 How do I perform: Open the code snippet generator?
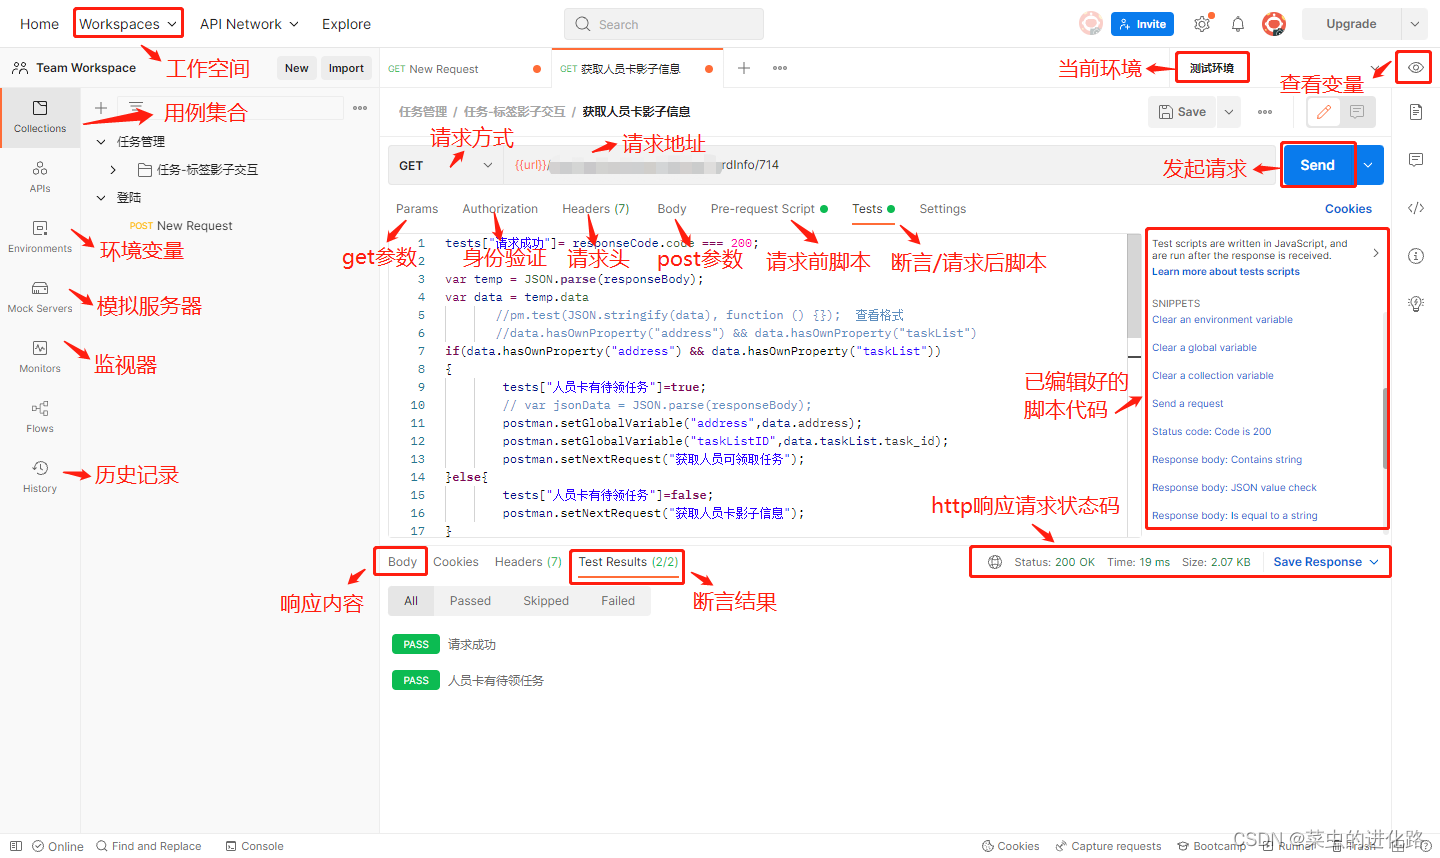[x=1416, y=208]
